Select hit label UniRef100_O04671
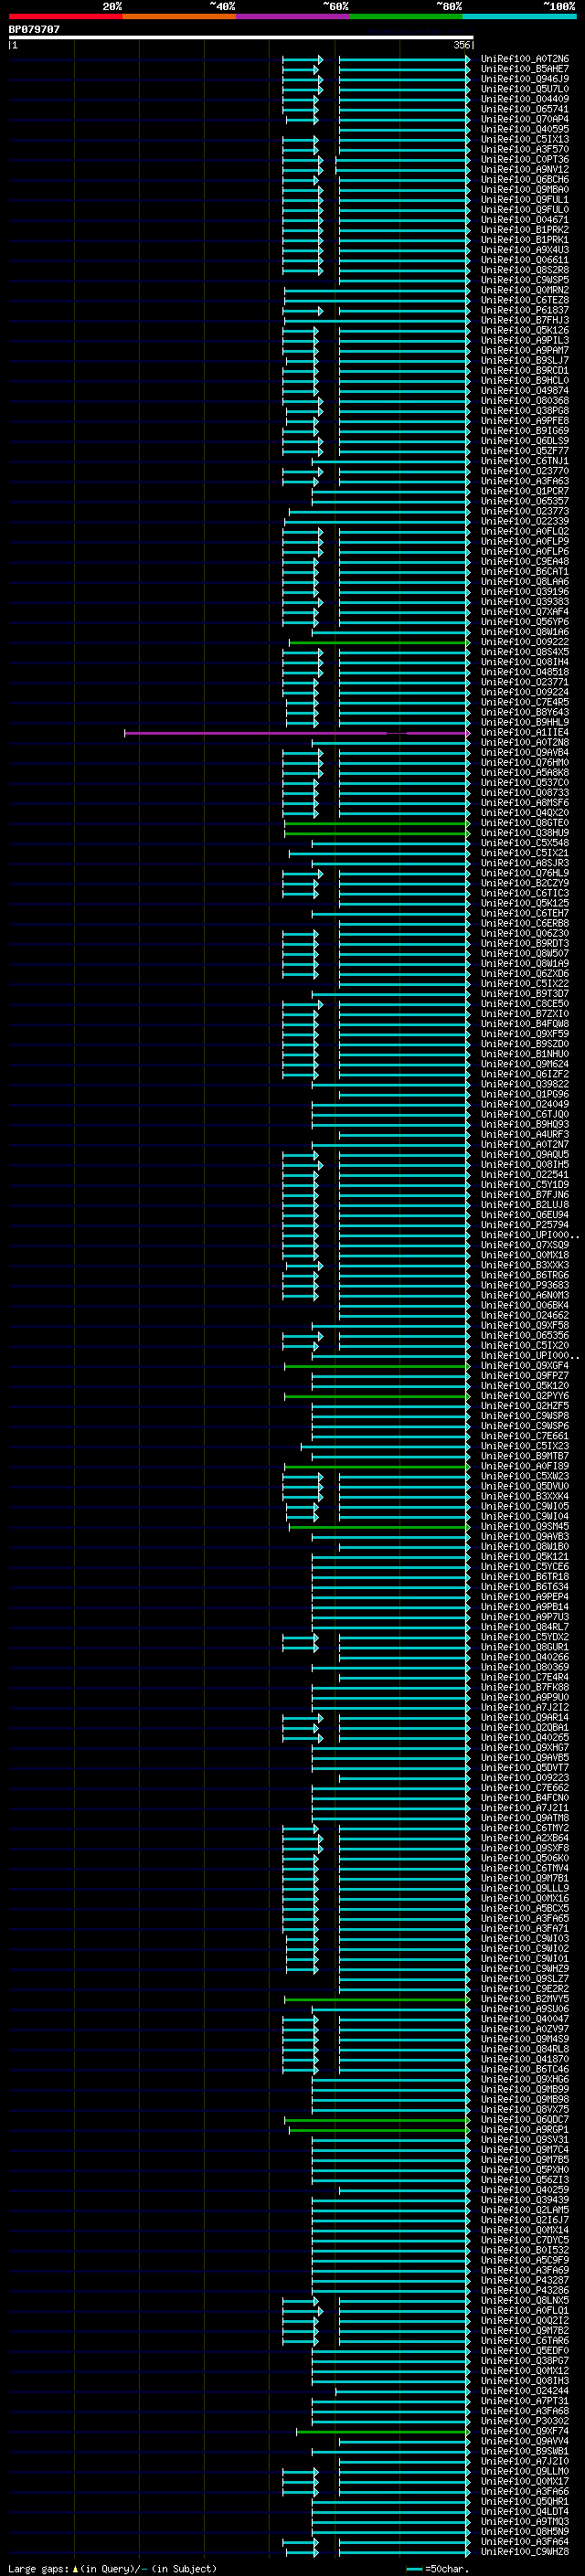This screenshot has height=2576, width=585. (524, 220)
